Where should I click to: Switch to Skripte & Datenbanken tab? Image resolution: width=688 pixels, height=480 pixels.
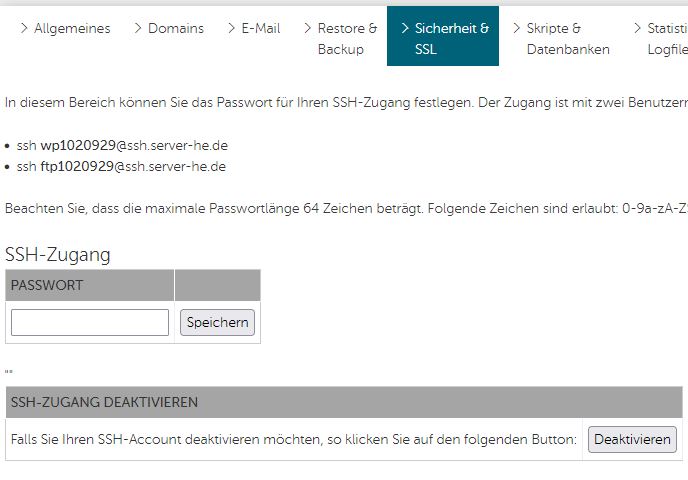pos(567,38)
